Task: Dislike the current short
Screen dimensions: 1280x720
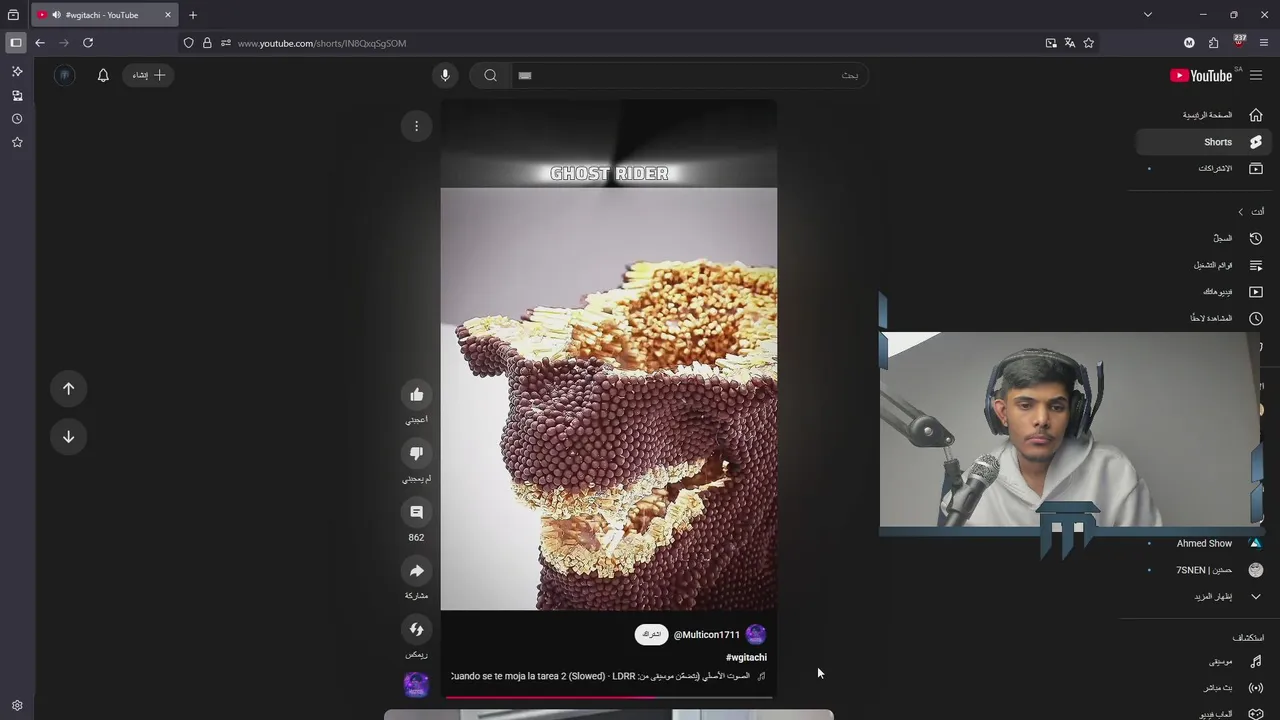Action: point(417,453)
